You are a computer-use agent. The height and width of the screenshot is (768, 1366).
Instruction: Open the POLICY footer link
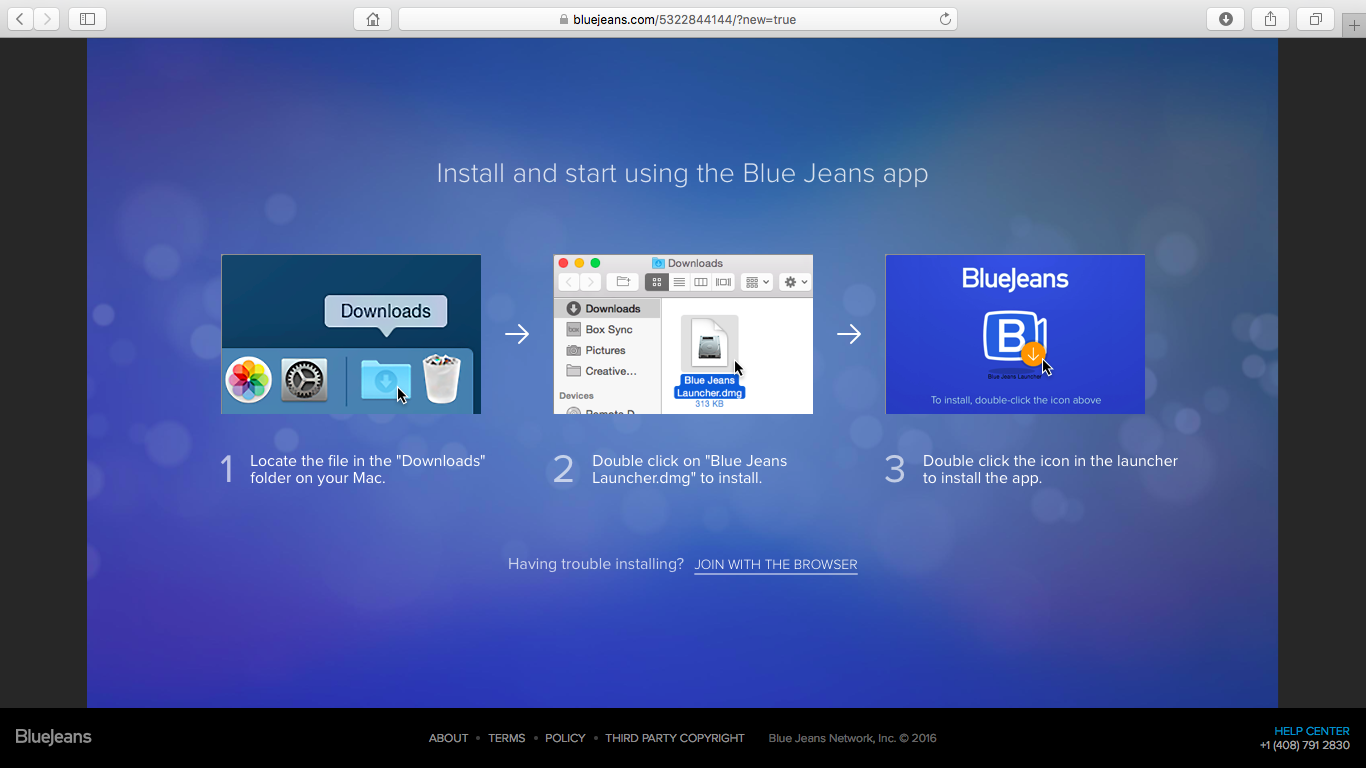click(565, 738)
